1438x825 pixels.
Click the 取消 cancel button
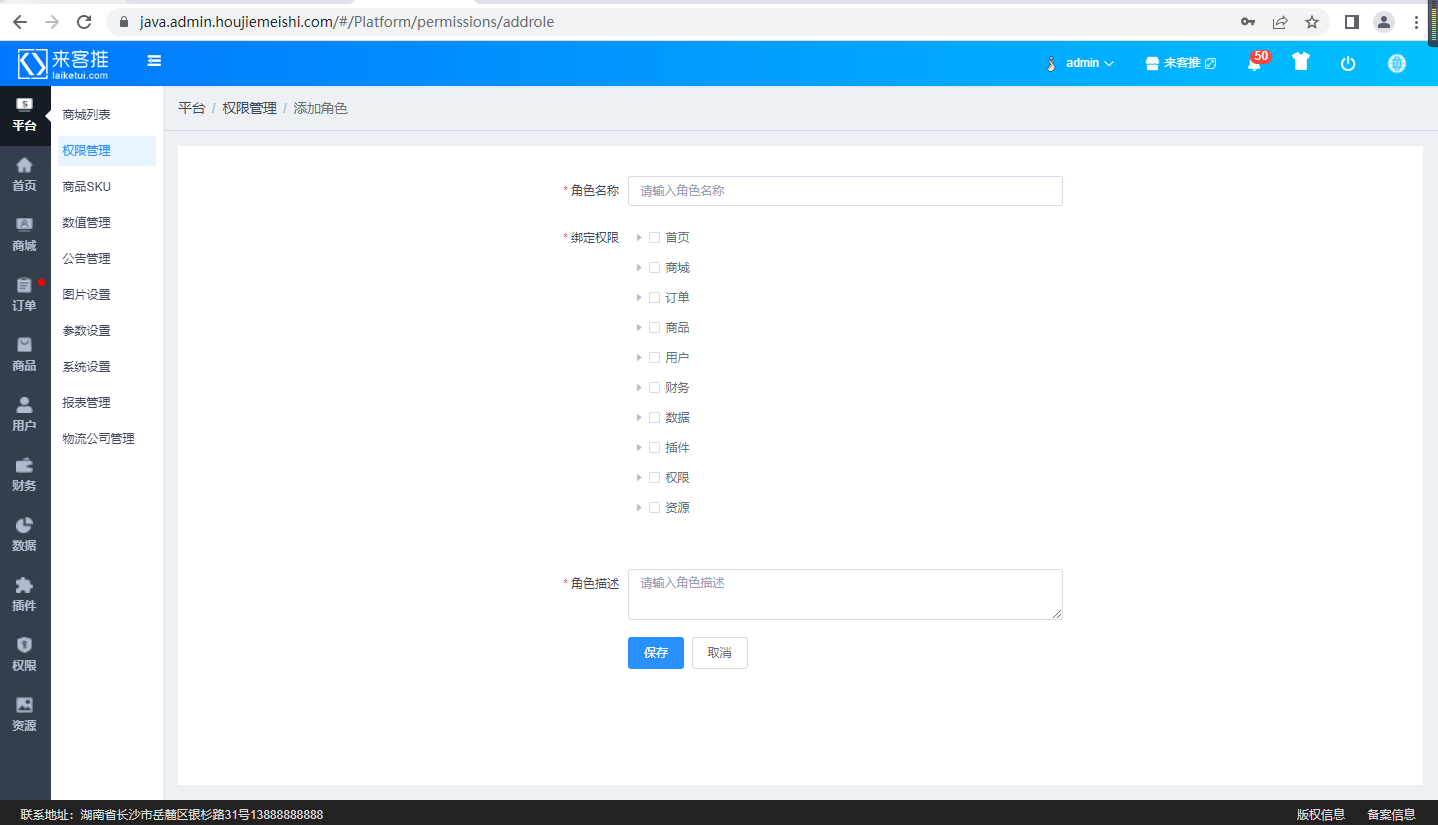click(720, 653)
